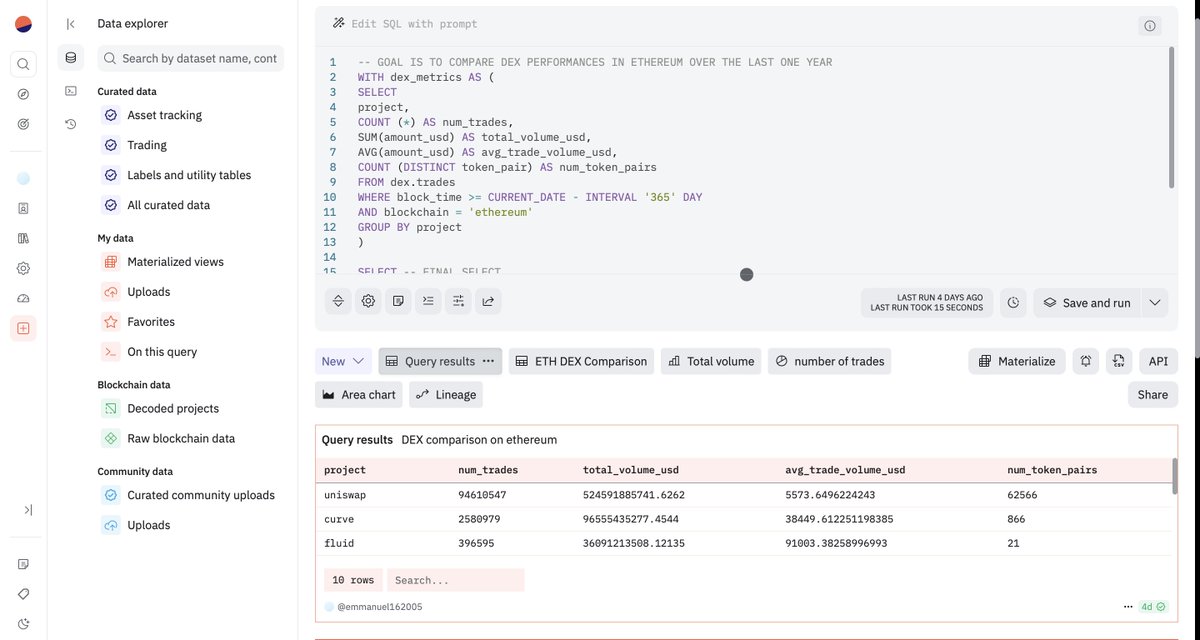Click Save and run
The image size is (1200, 640).
click(x=1087, y=303)
